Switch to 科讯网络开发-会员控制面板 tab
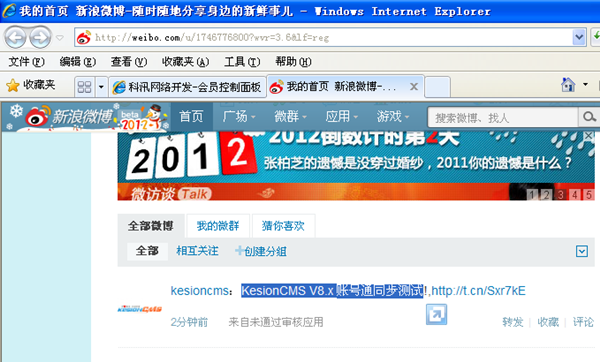Image resolution: width=600 pixels, height=362 pixels. point(188,87)
